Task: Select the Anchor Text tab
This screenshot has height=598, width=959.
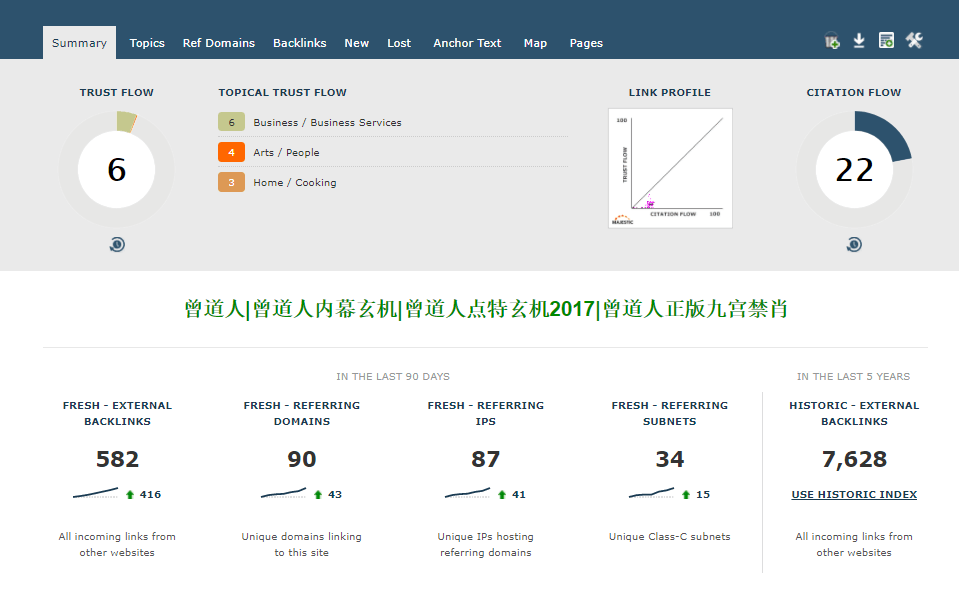Action: point(467,43)
